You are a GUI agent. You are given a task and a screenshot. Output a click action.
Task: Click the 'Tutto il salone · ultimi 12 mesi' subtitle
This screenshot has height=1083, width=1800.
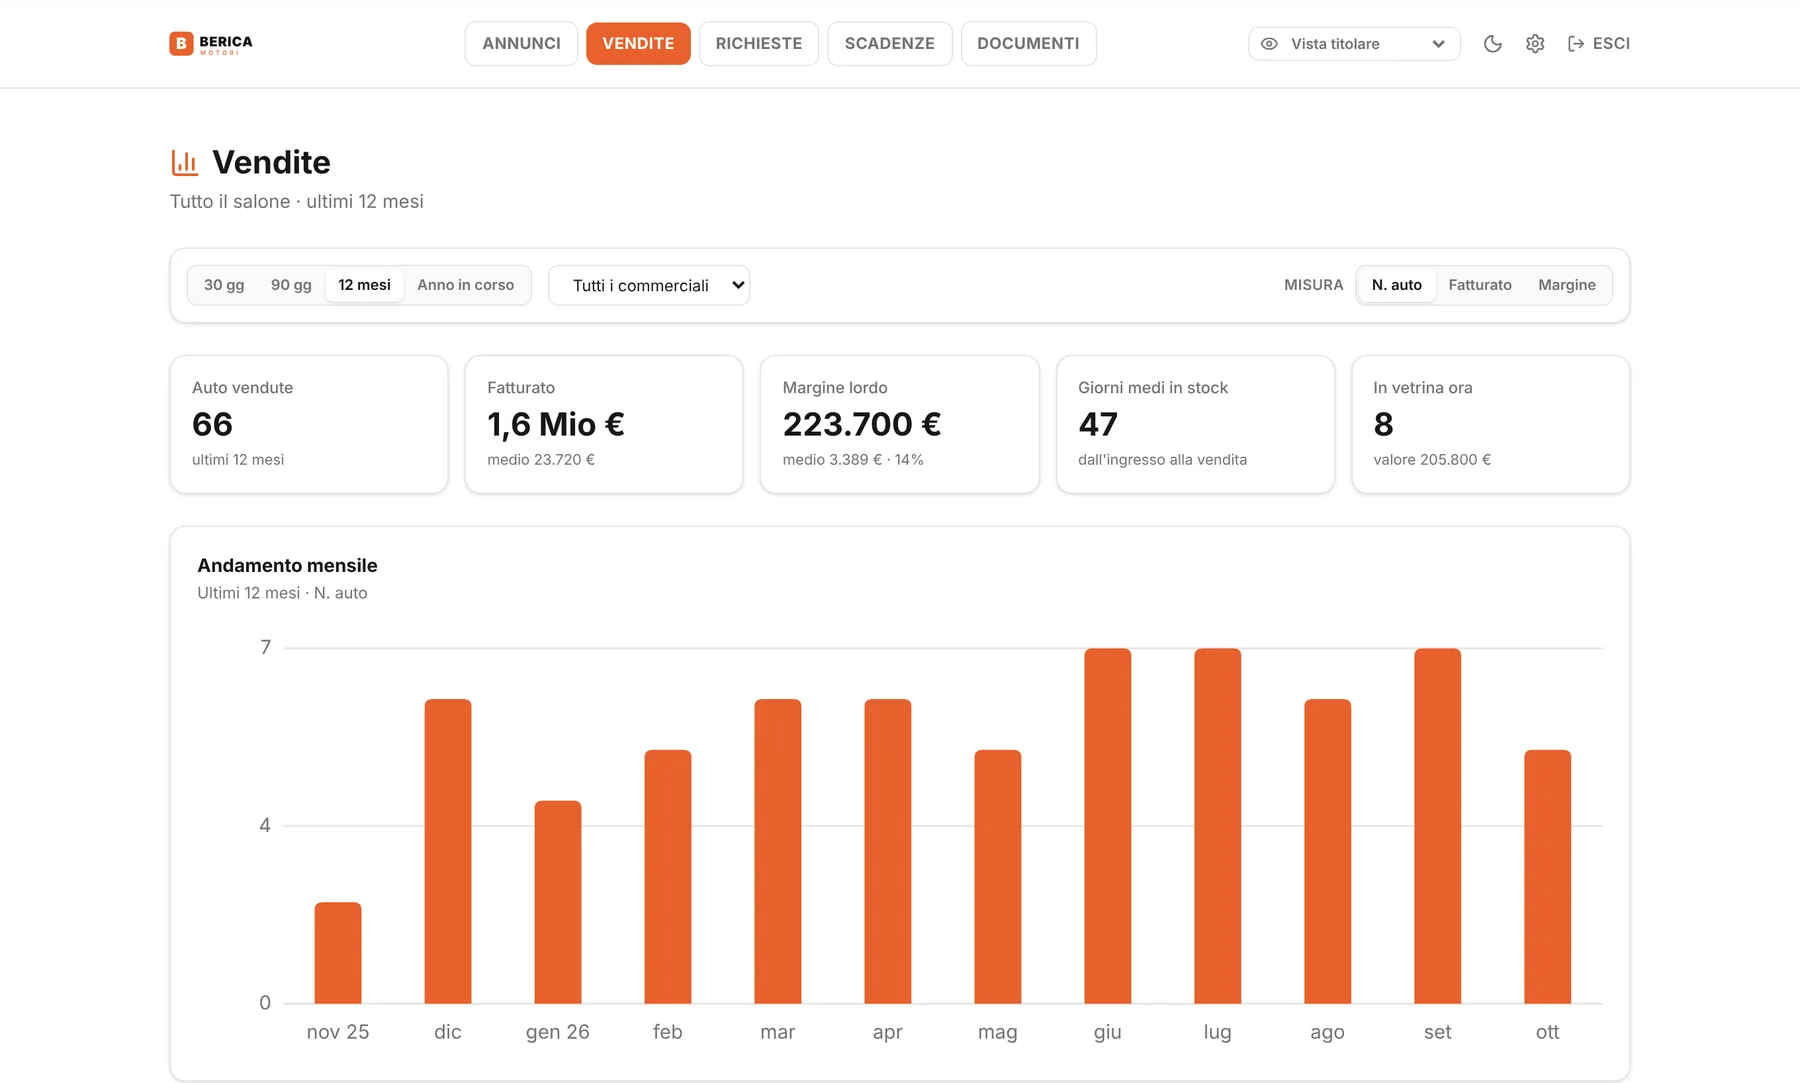tap(297, 202)
